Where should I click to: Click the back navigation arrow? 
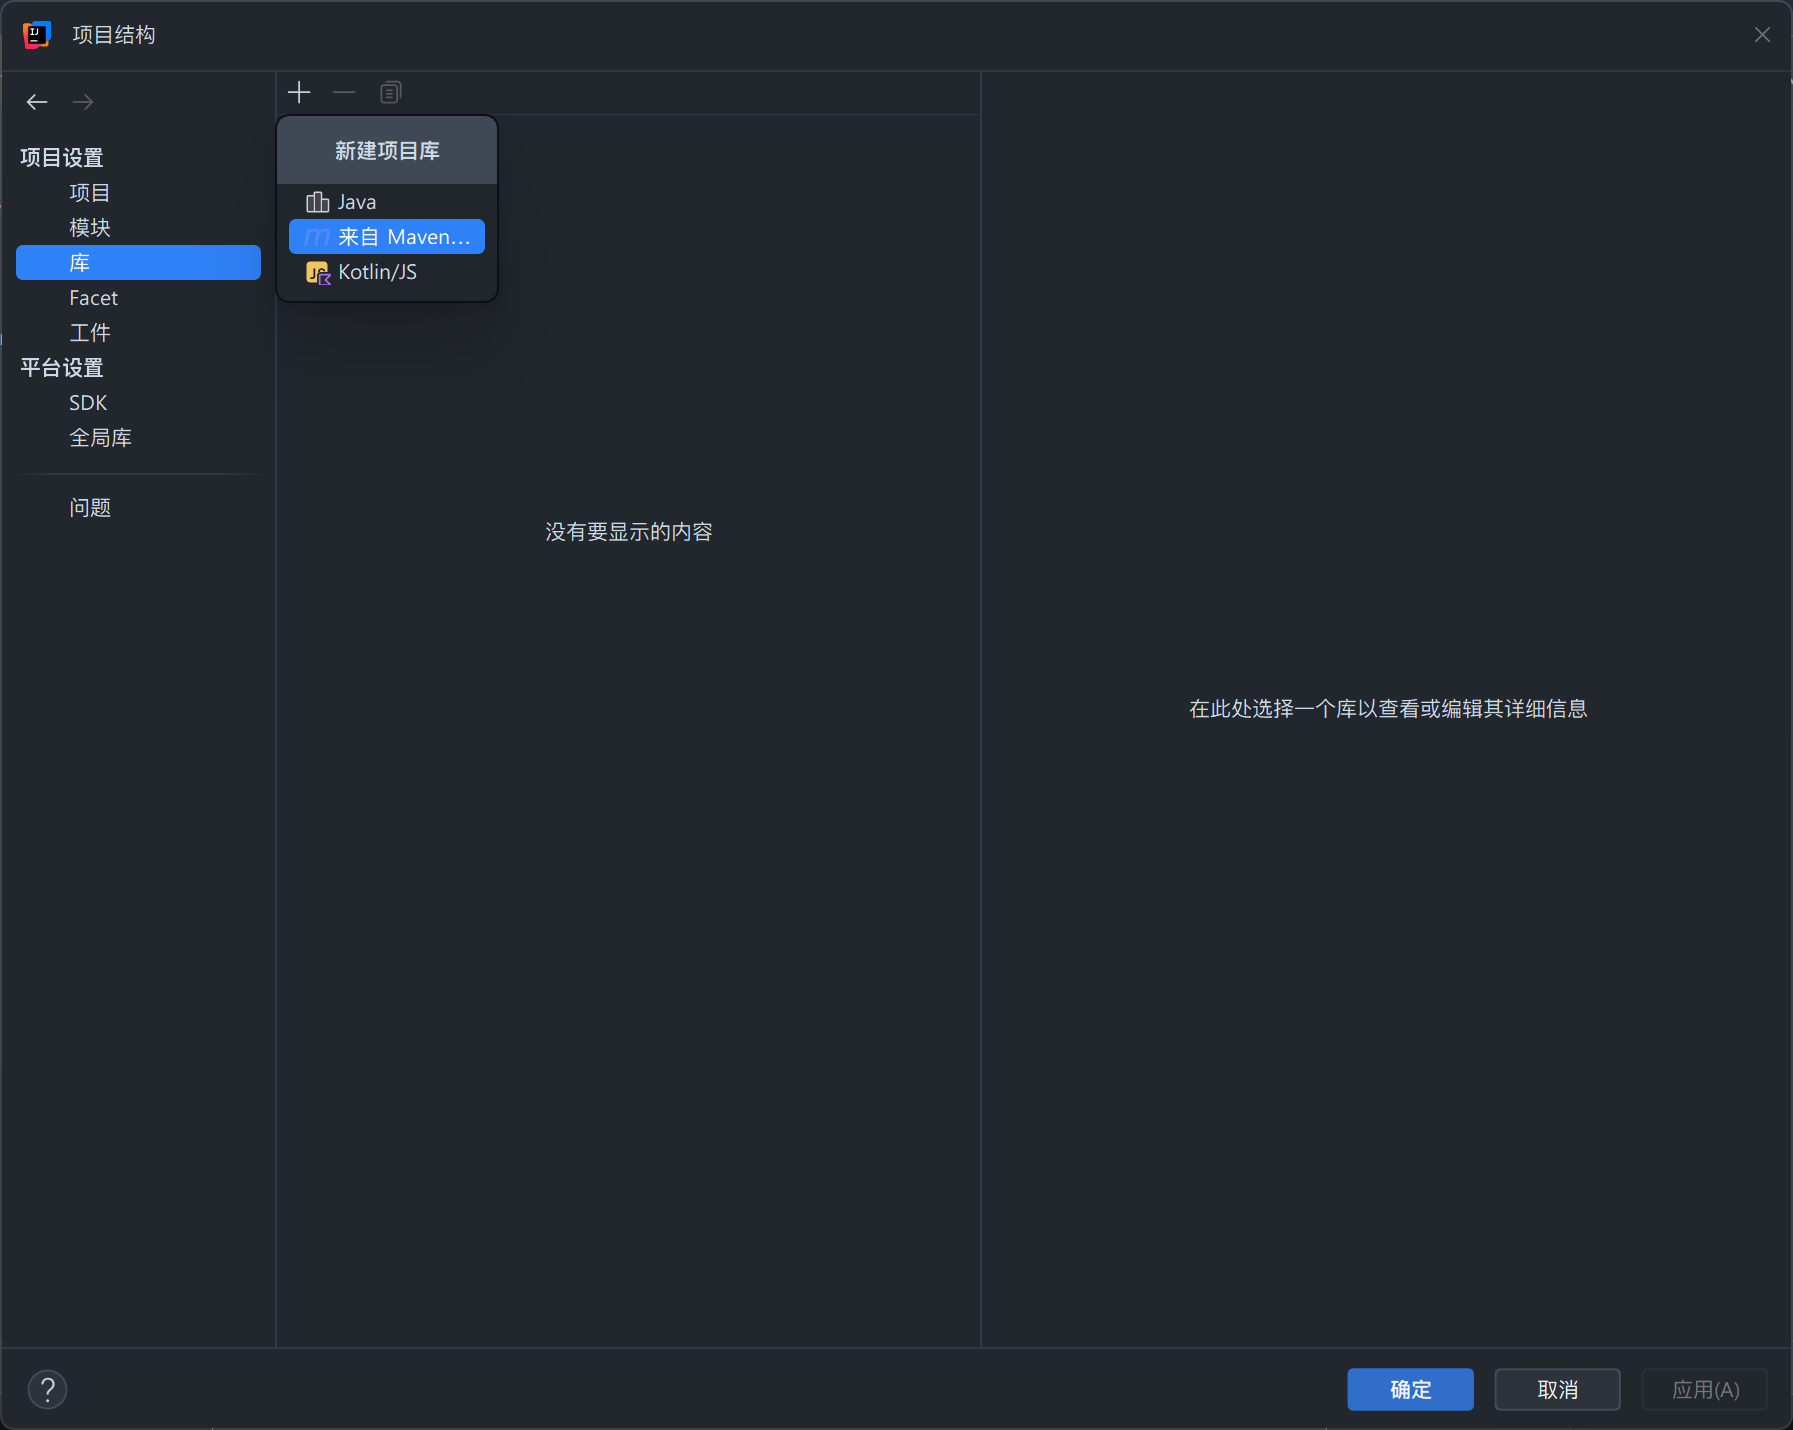[37, 102]
